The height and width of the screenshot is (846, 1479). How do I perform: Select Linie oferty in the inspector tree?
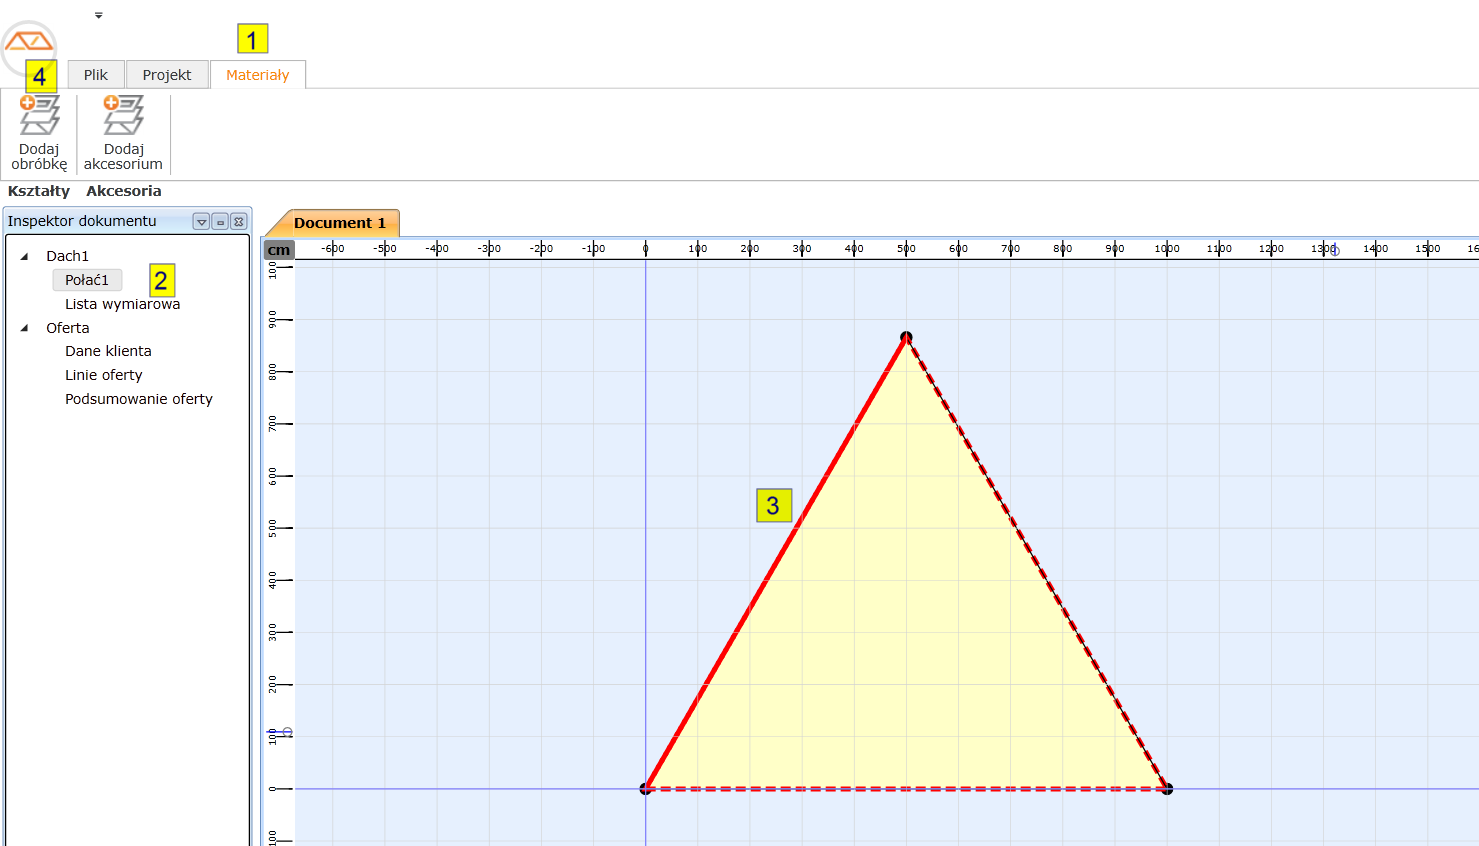(103, 375)
